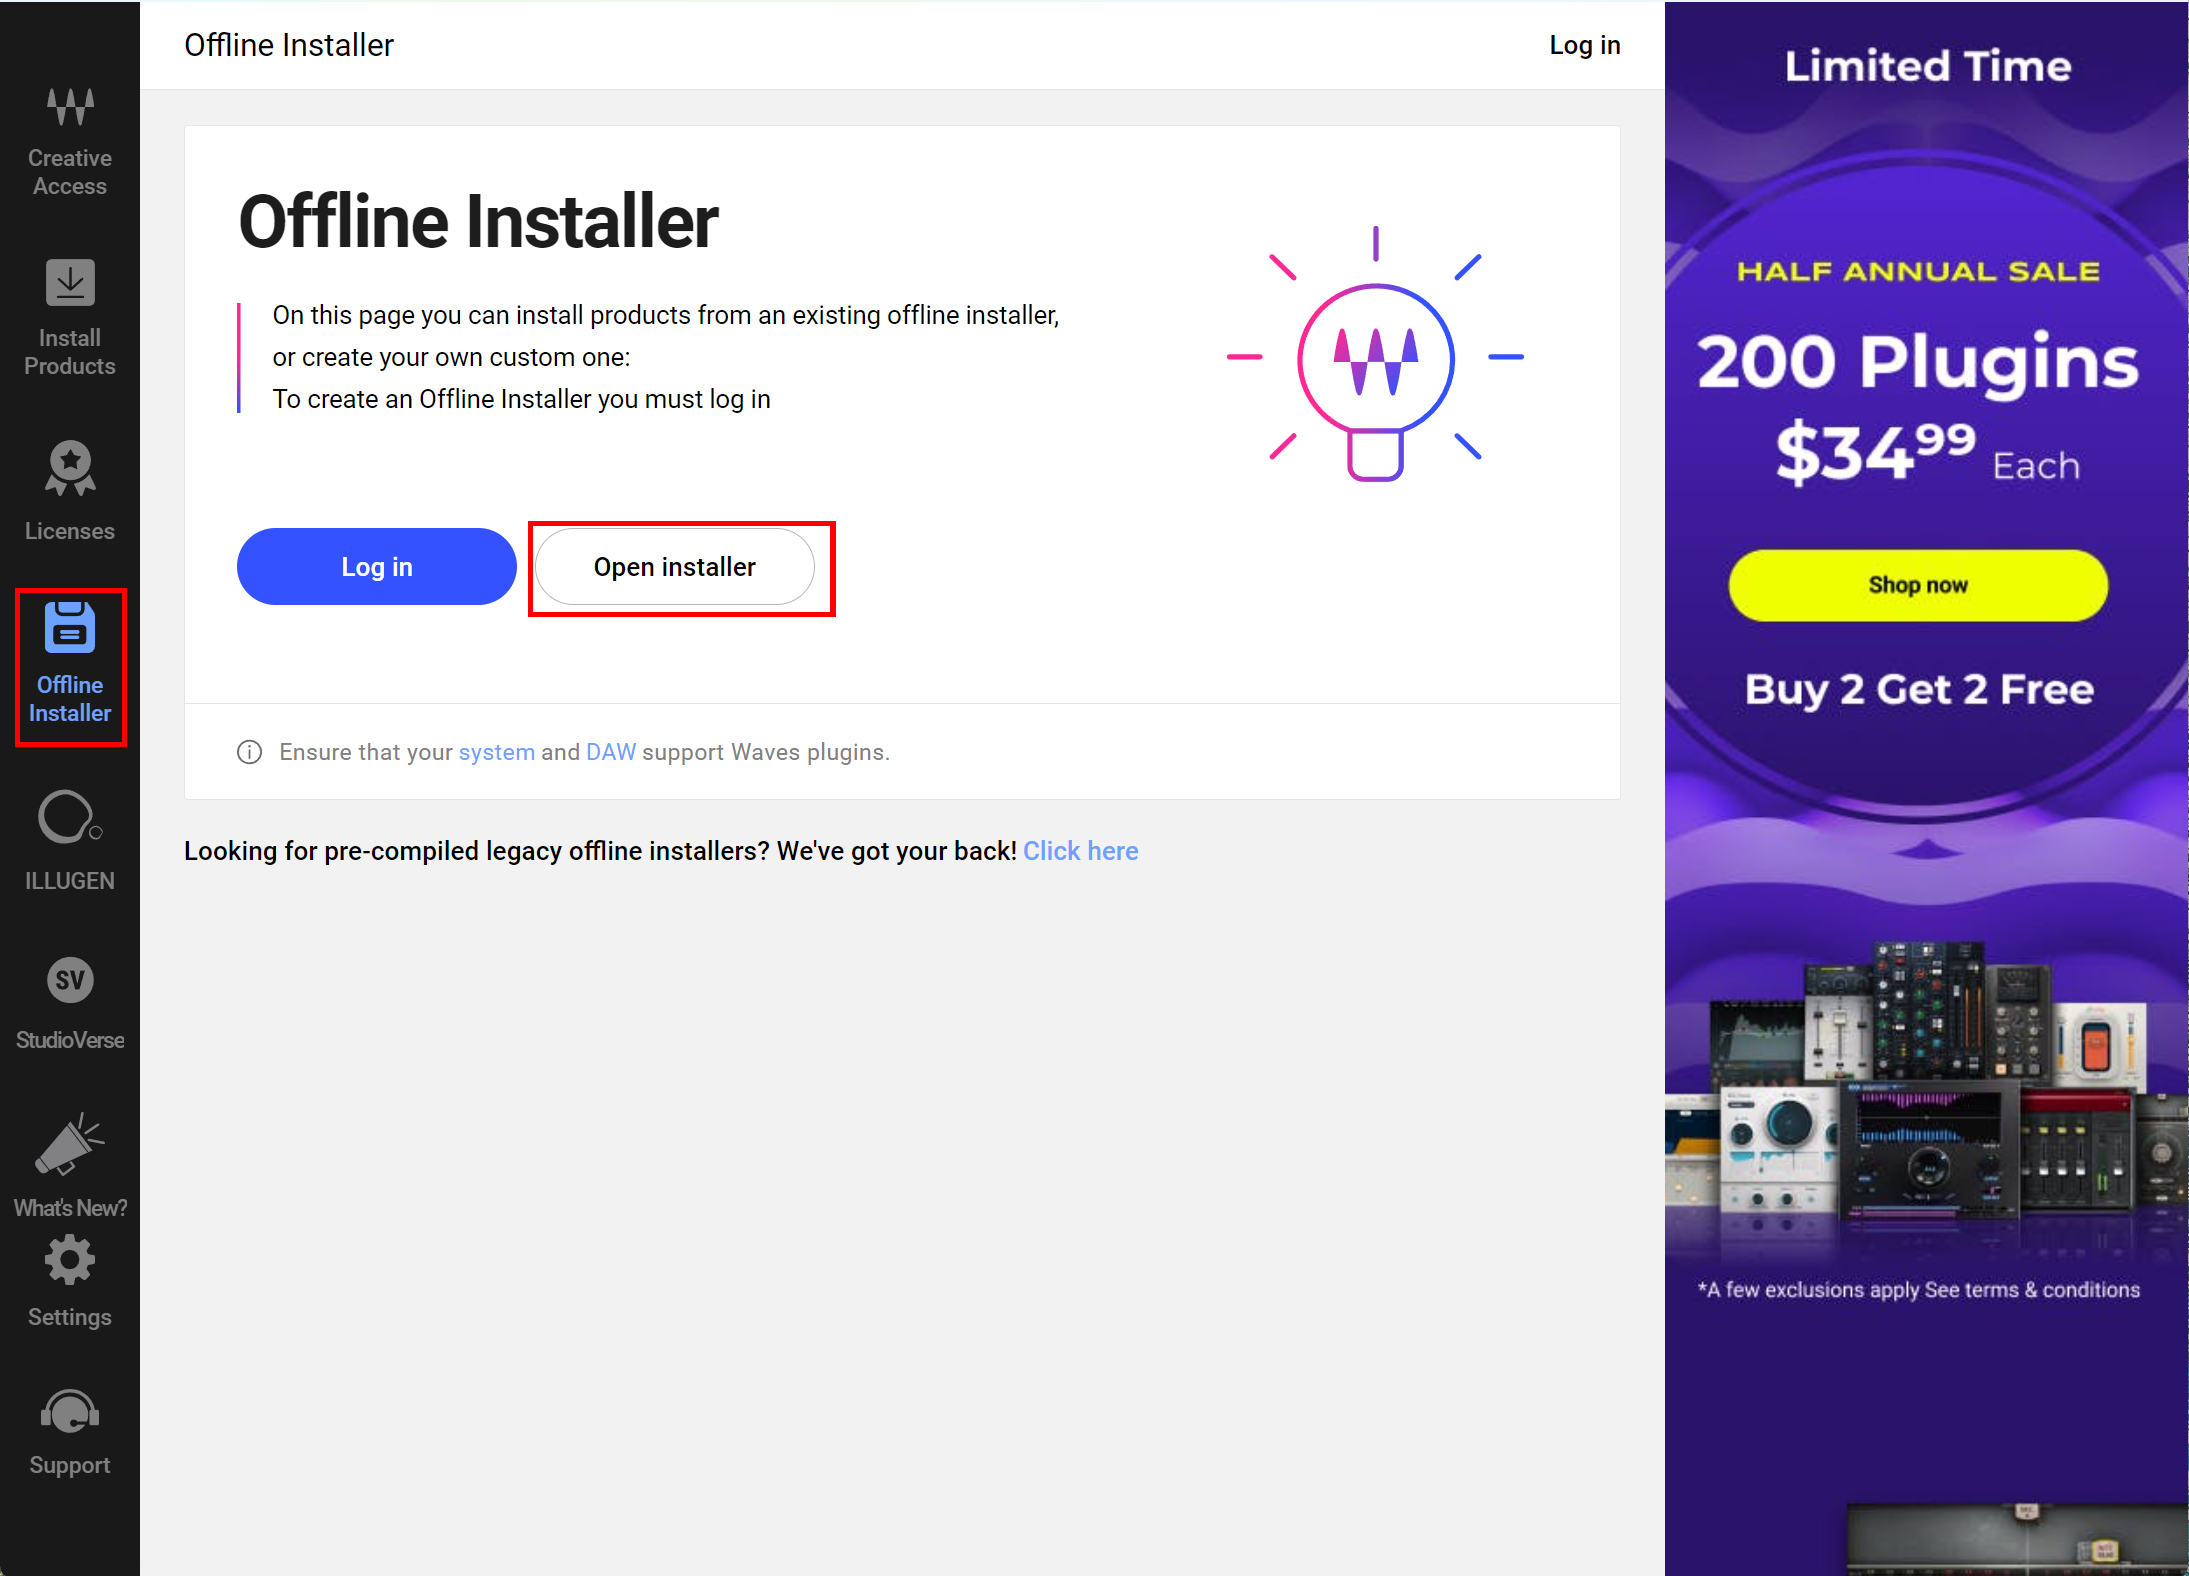
Task: Open the ILLUGEN sidebar item
Action: point(70,840)
